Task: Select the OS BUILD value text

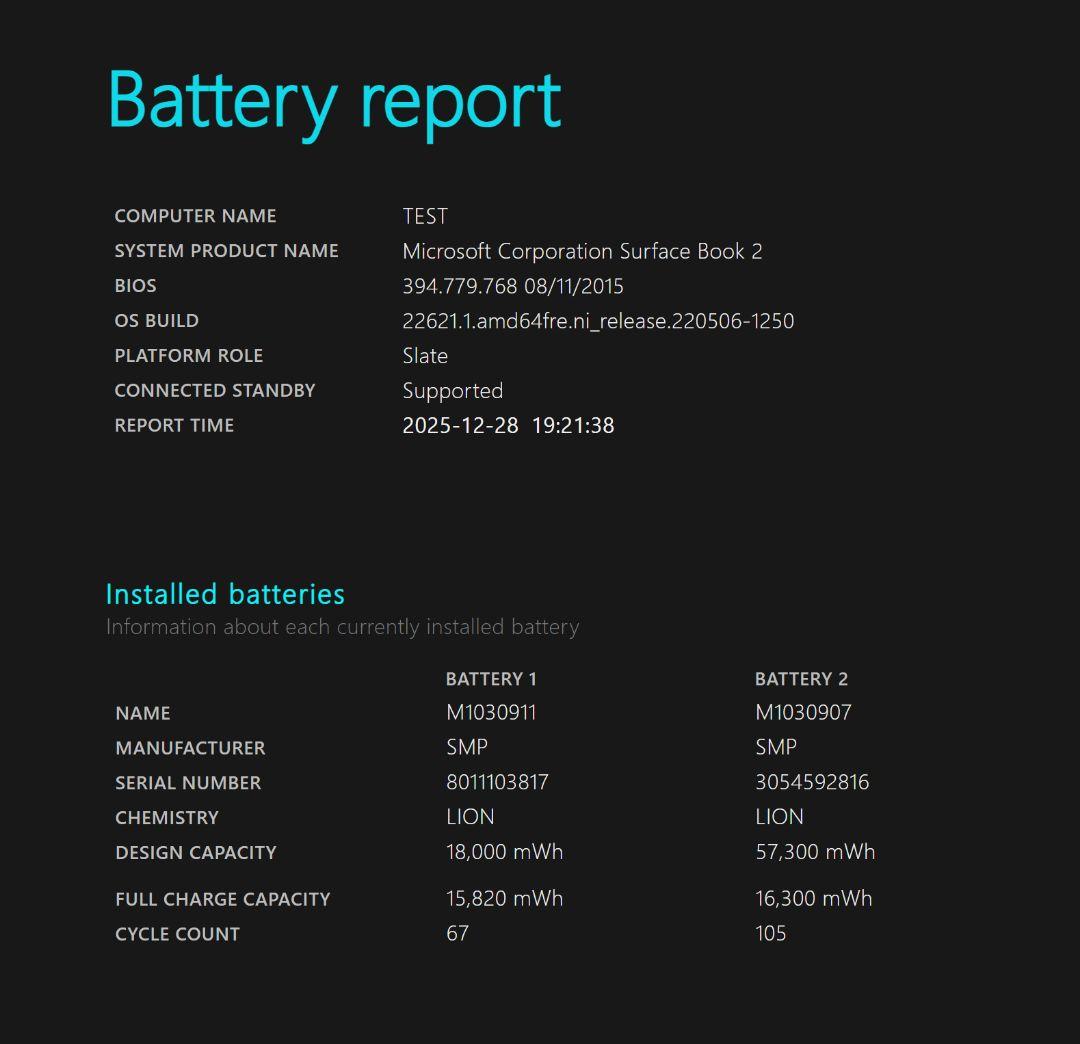Action: tap(597, 321)
